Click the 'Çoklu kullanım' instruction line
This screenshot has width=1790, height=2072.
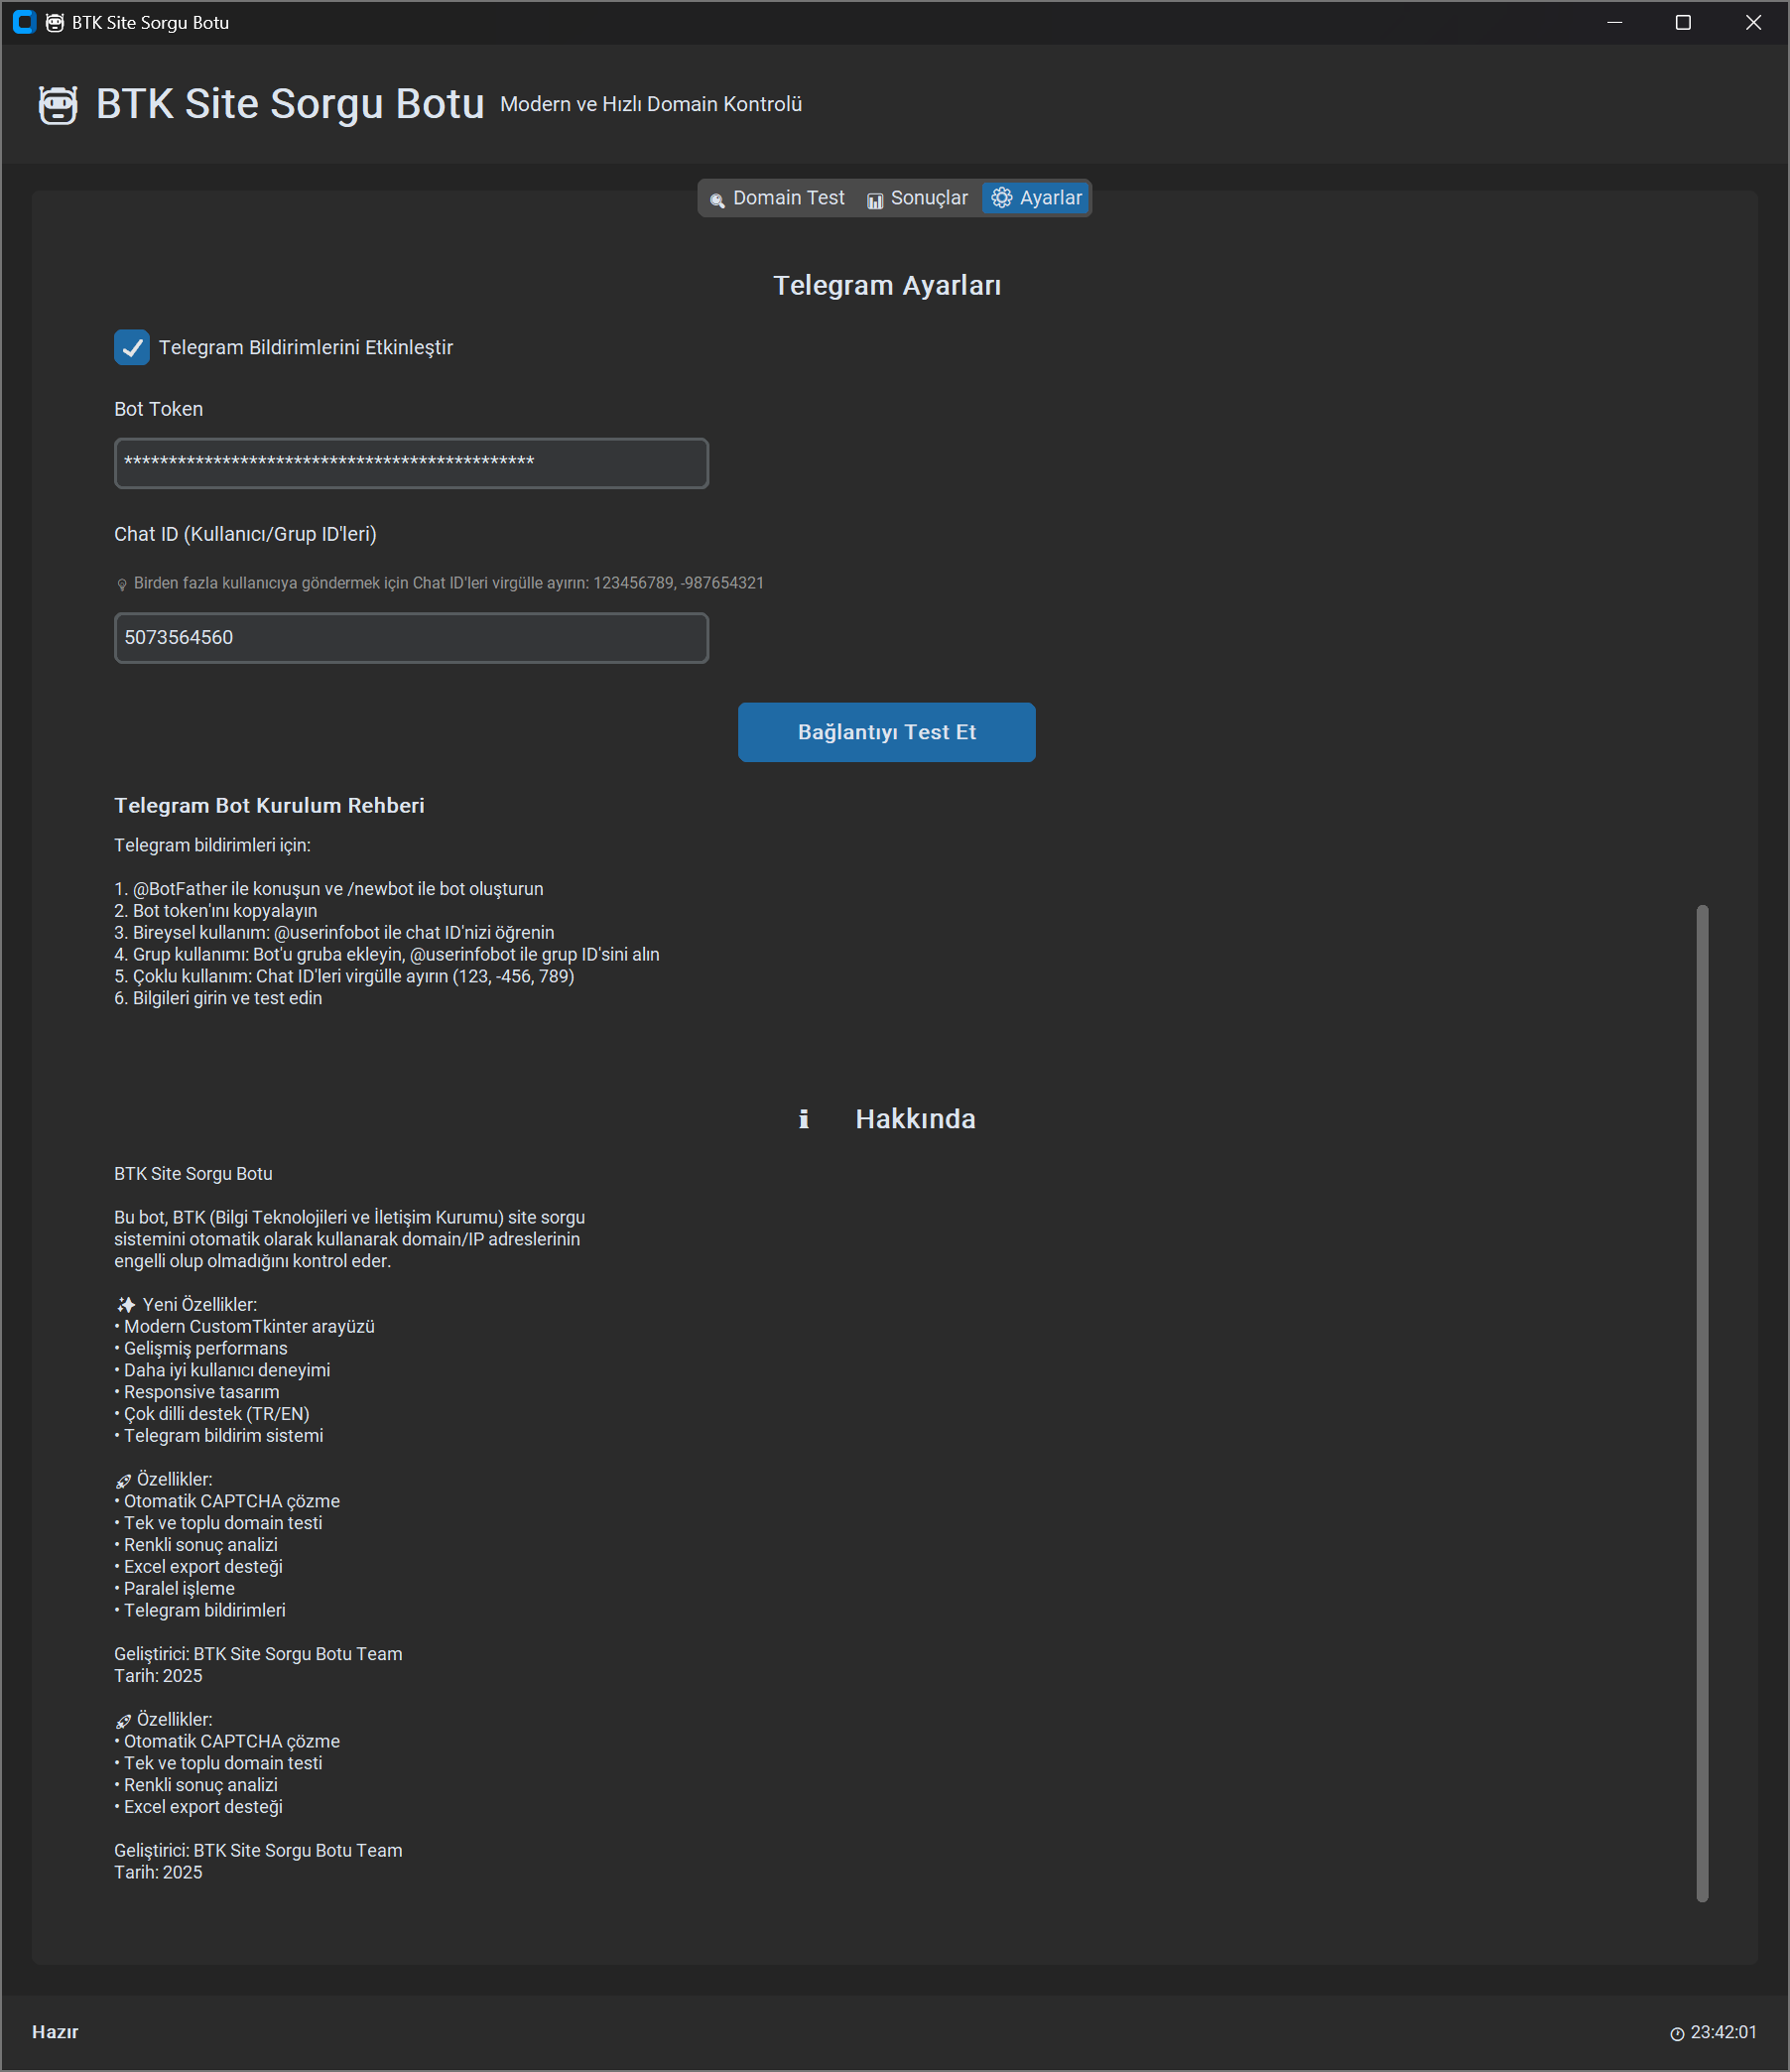point(344,976)
